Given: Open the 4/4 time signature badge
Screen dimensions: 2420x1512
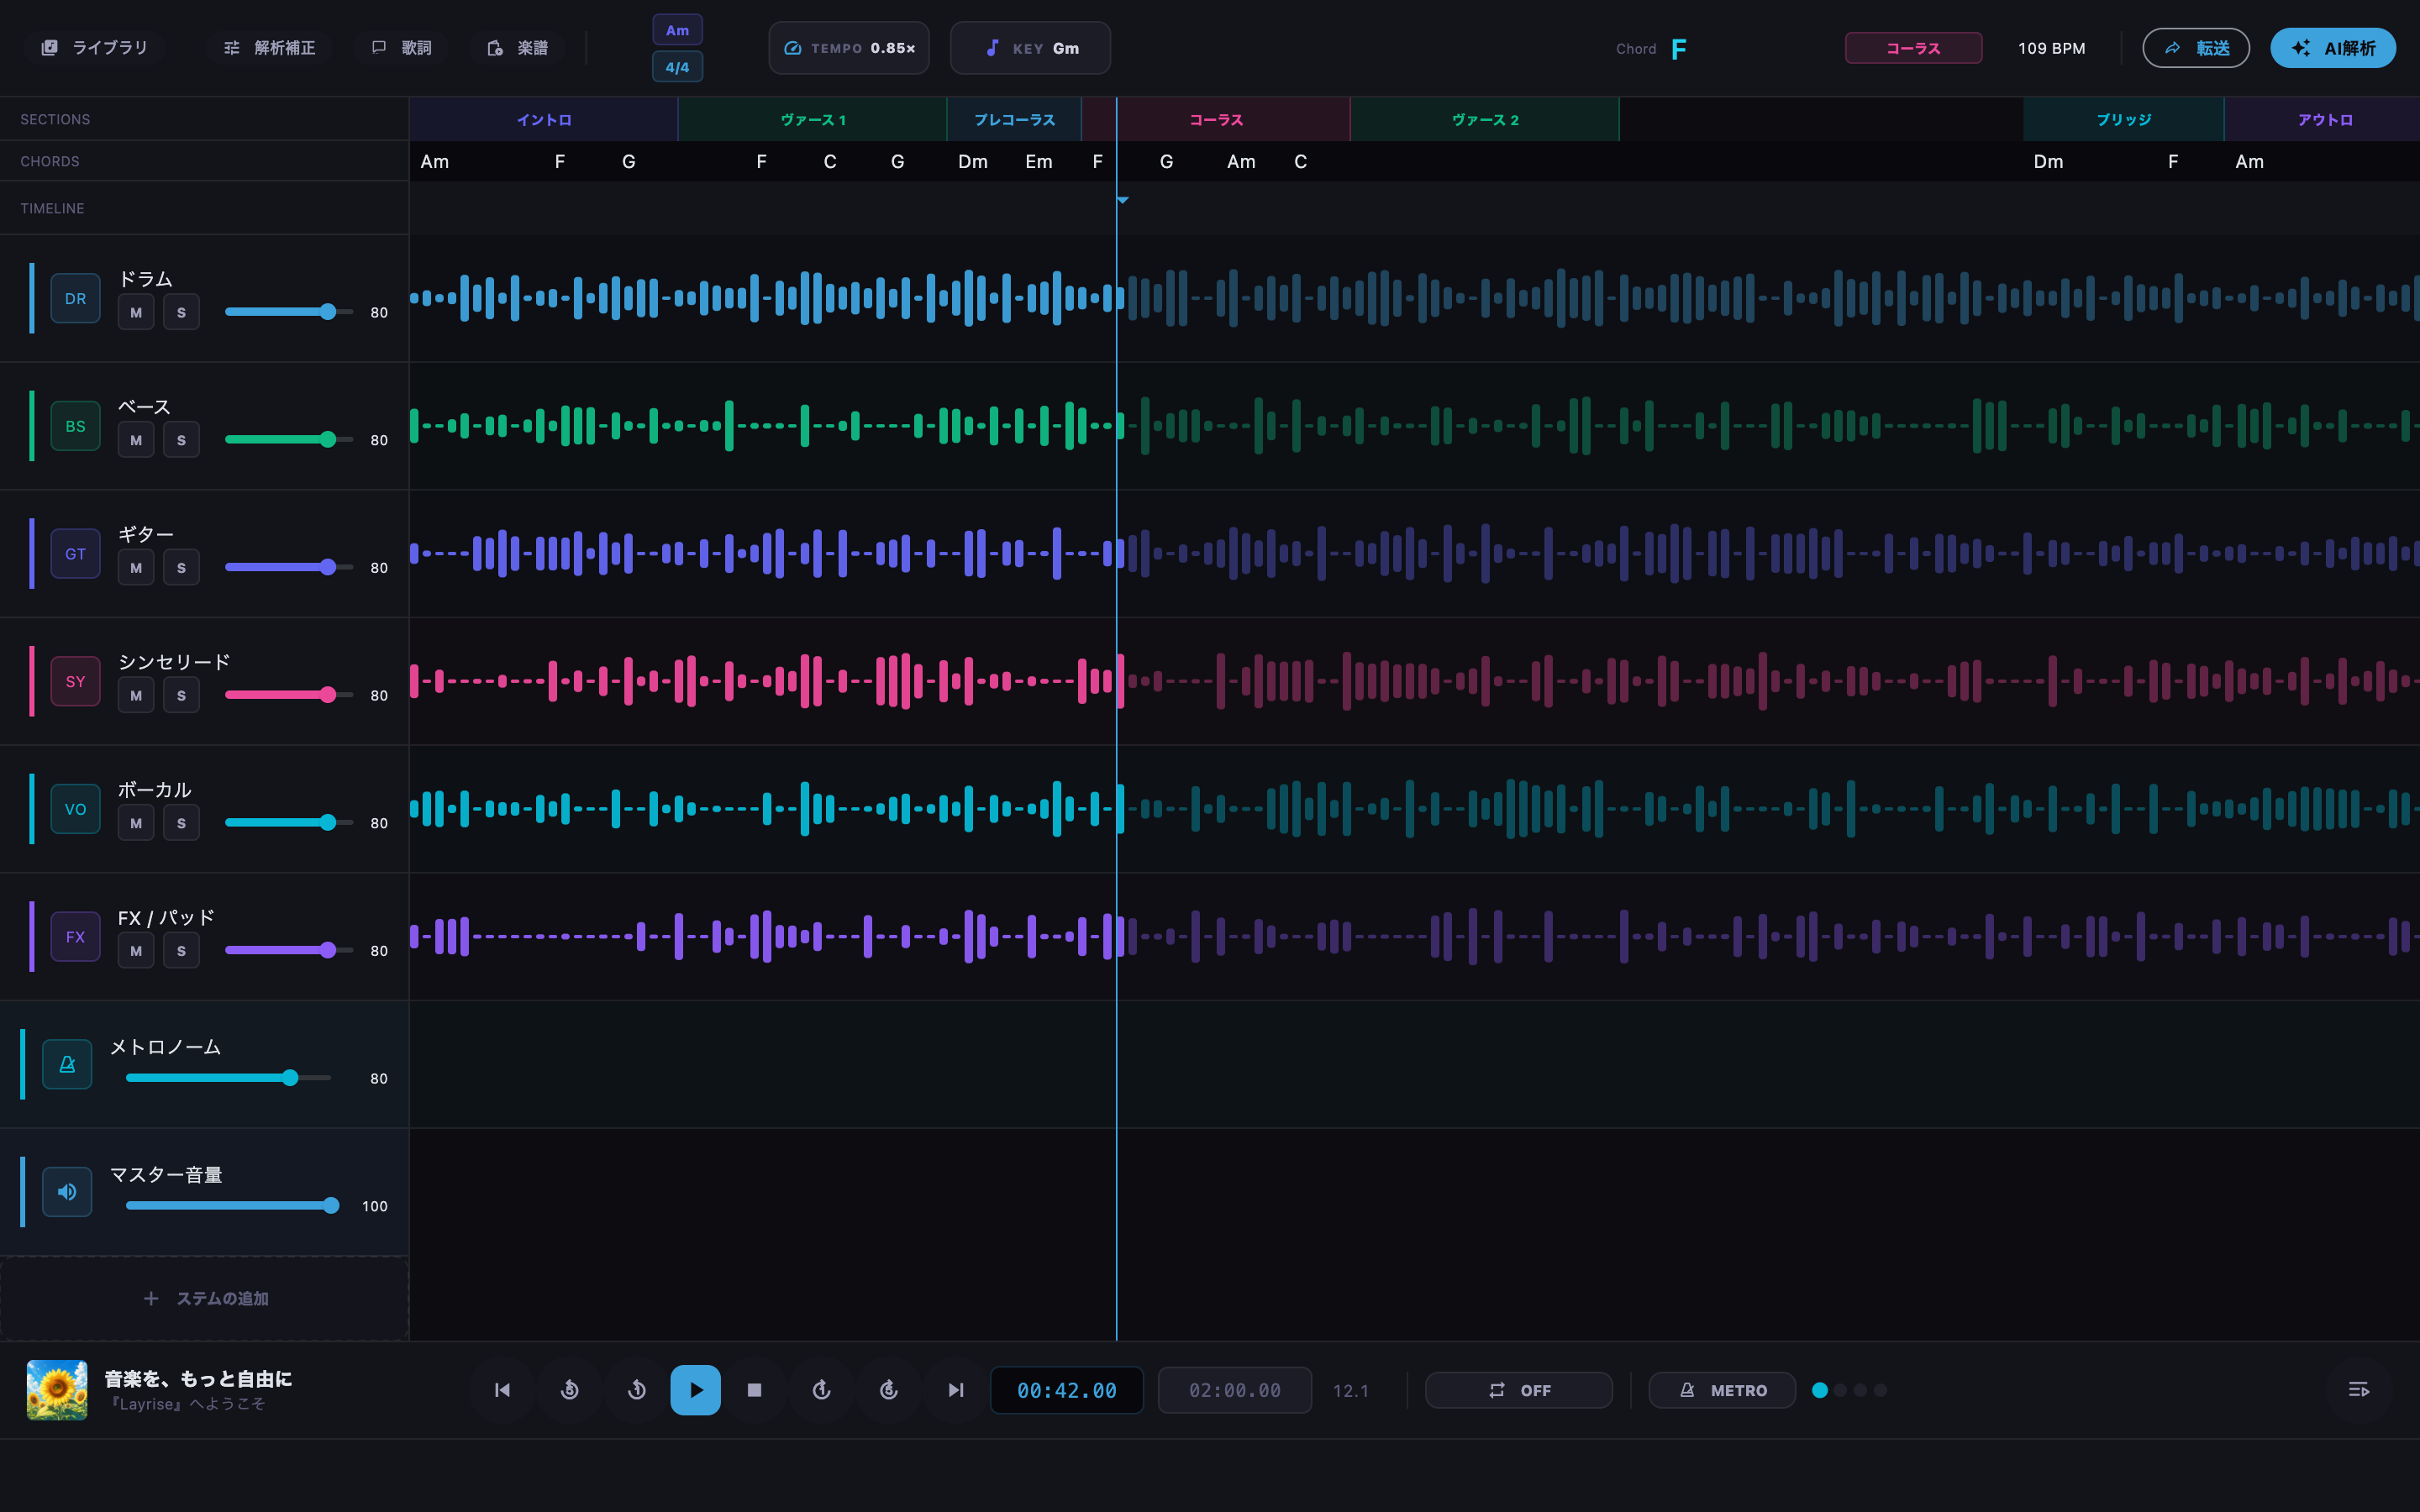Looking at the screenshot, I should click(677, 67).
